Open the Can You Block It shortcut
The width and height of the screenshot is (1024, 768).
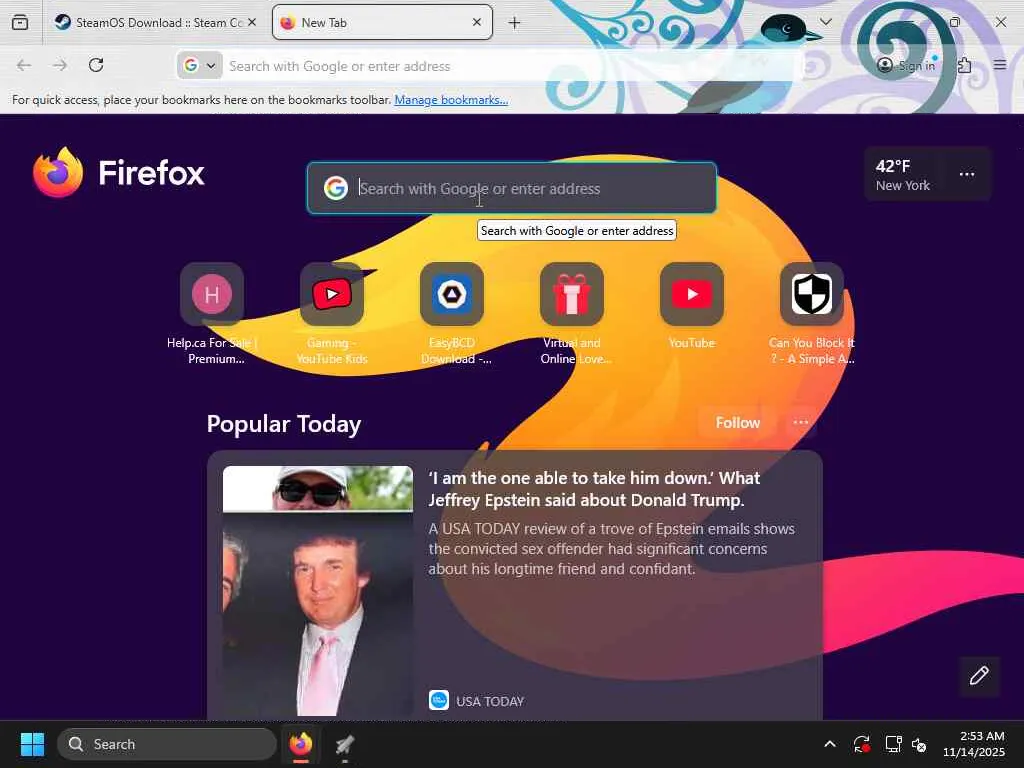coord(812,313)
